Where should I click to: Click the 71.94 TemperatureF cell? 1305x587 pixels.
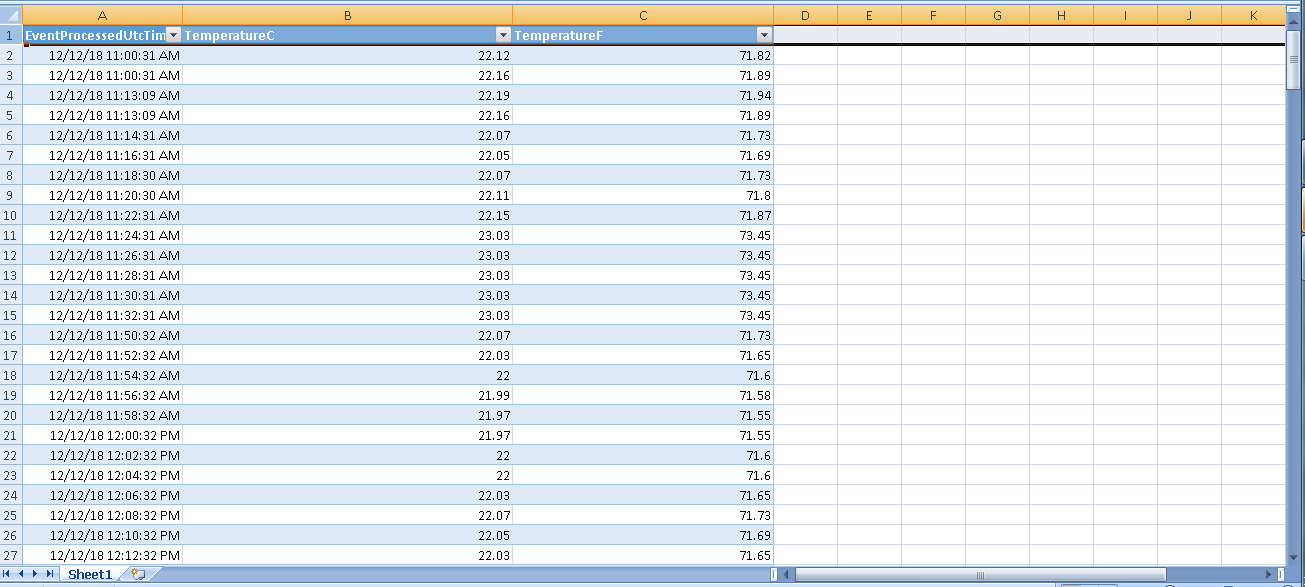point(643,95)
